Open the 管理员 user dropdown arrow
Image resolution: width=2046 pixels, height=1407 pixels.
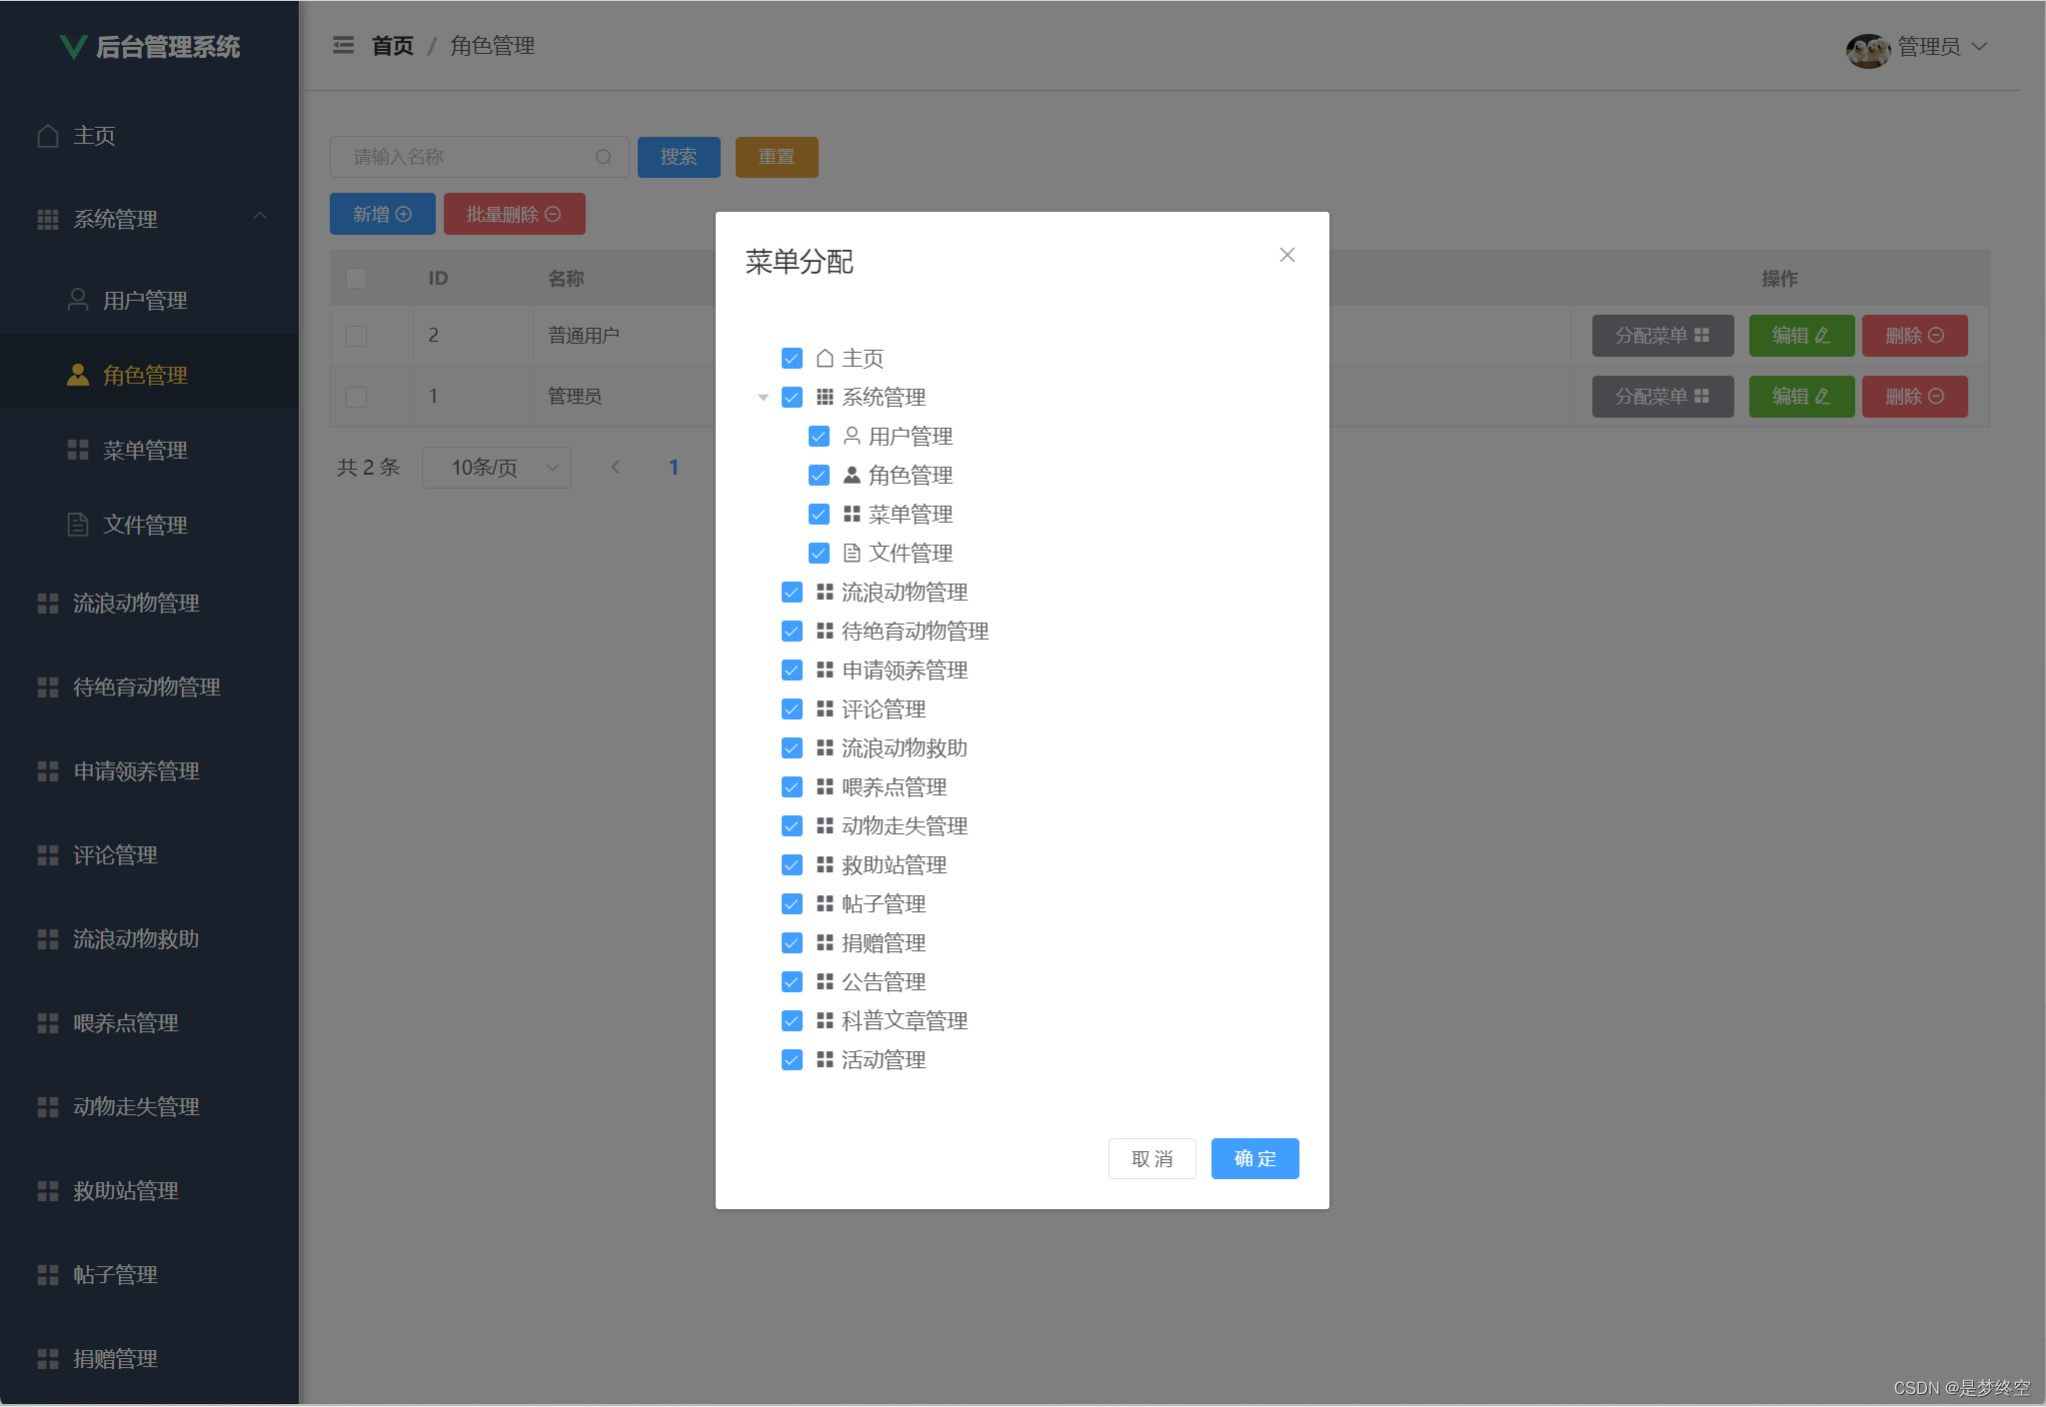coord(1981,47)
